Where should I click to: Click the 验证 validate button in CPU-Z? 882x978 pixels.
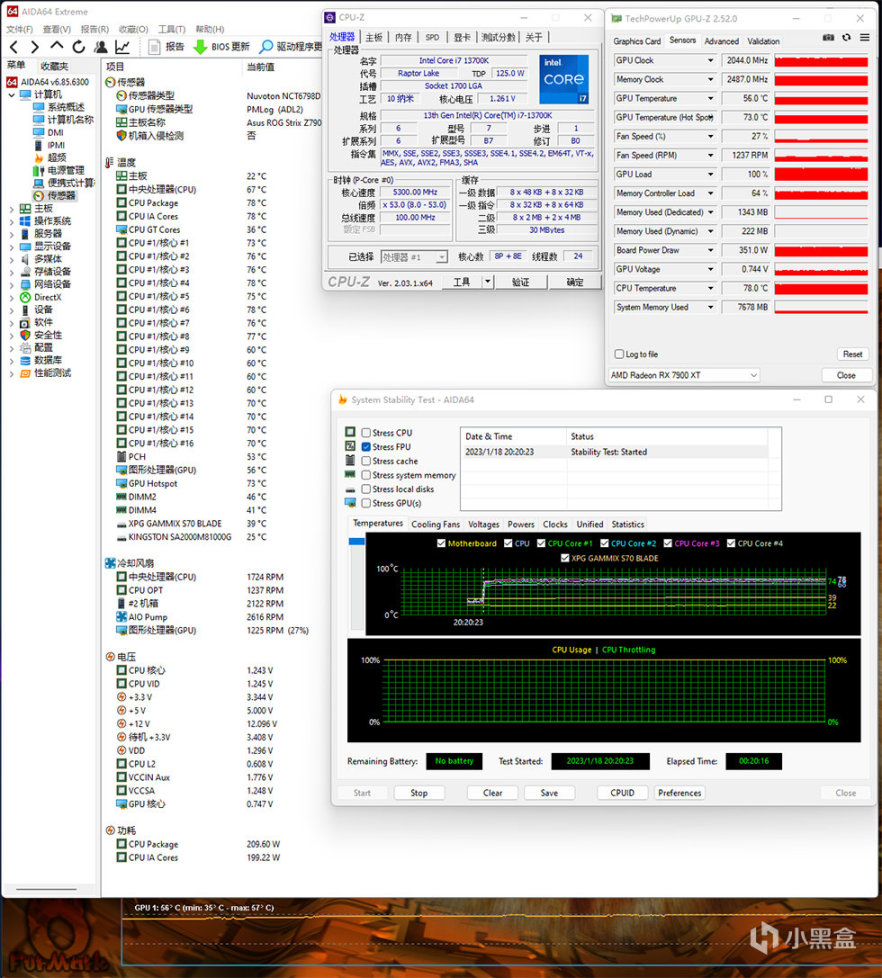point(521,282)
